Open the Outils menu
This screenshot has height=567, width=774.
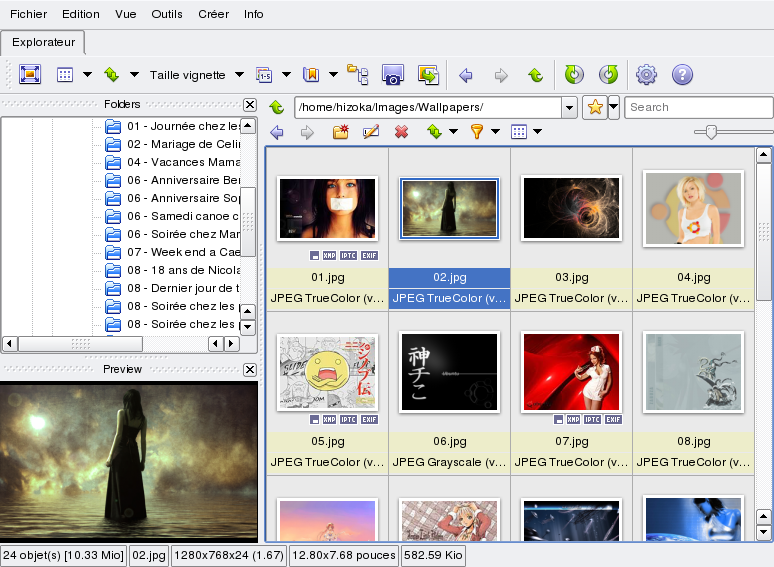pyautogui.click(x=167, y=14)
